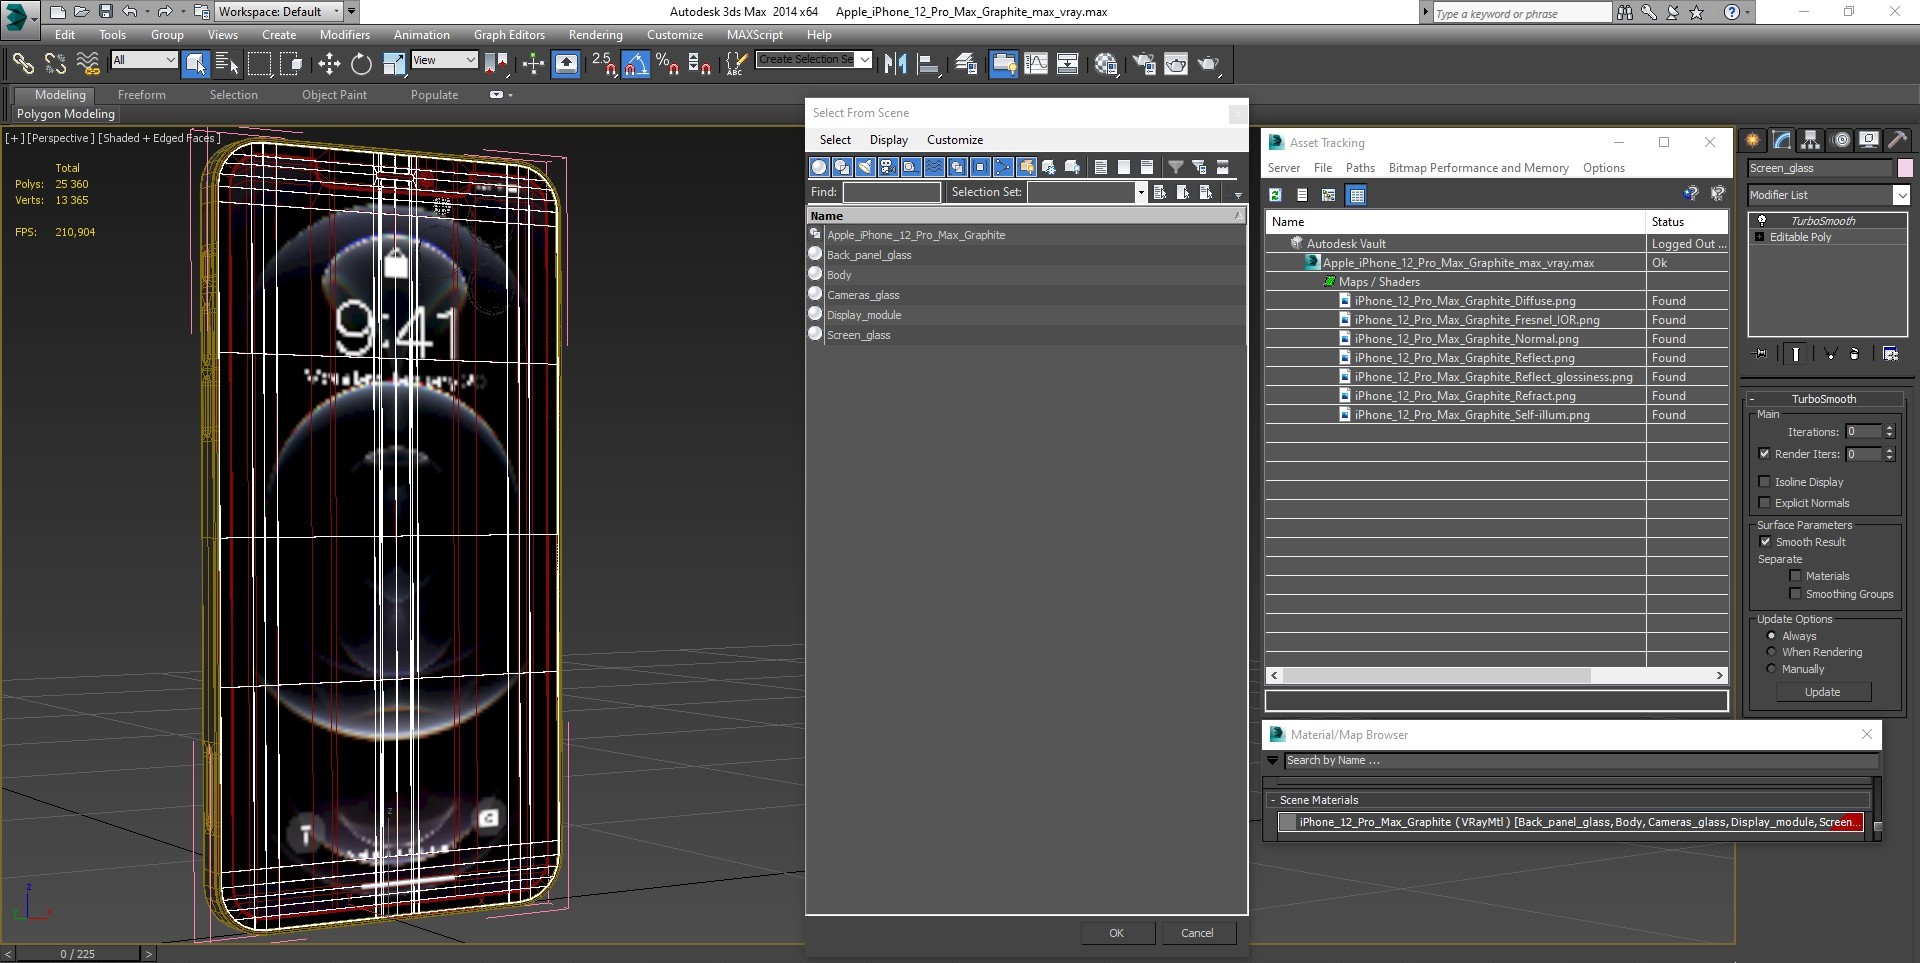Click Bind to Space Warp icon
This screenshot has width=1920, height=963.
pos(88,64)
